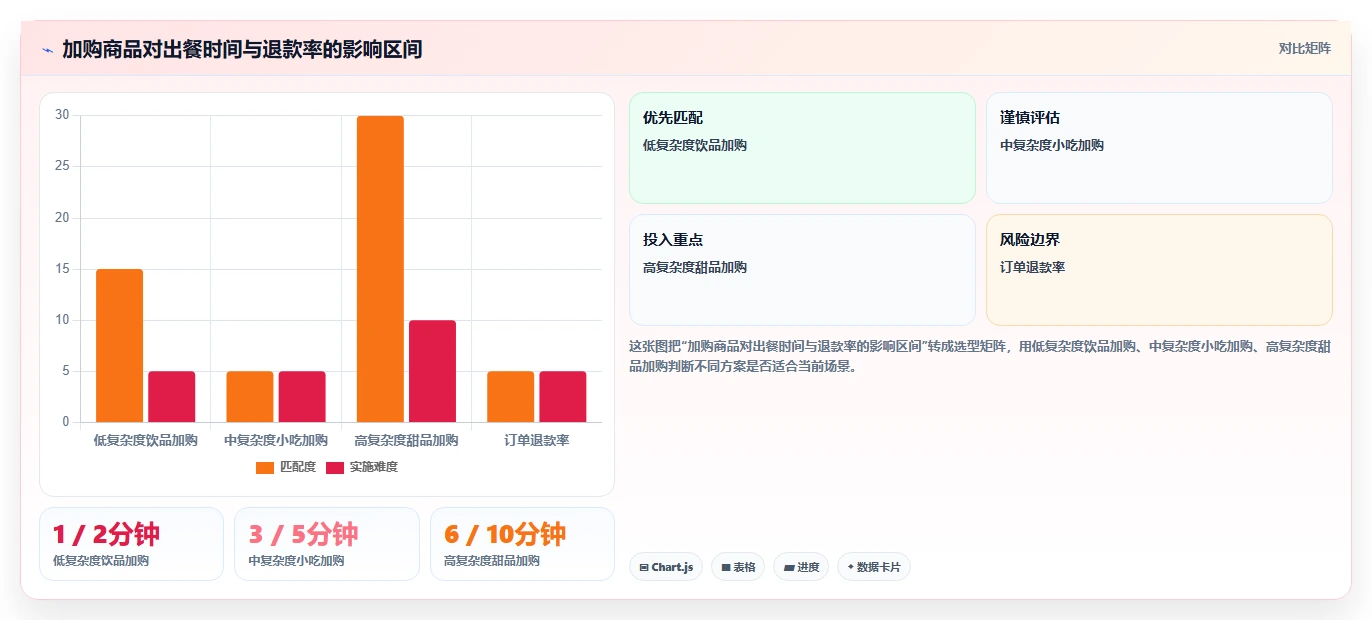
Task: Click red 实施难度 bar for 订单退款率
Action: click(x=563, y=397)
